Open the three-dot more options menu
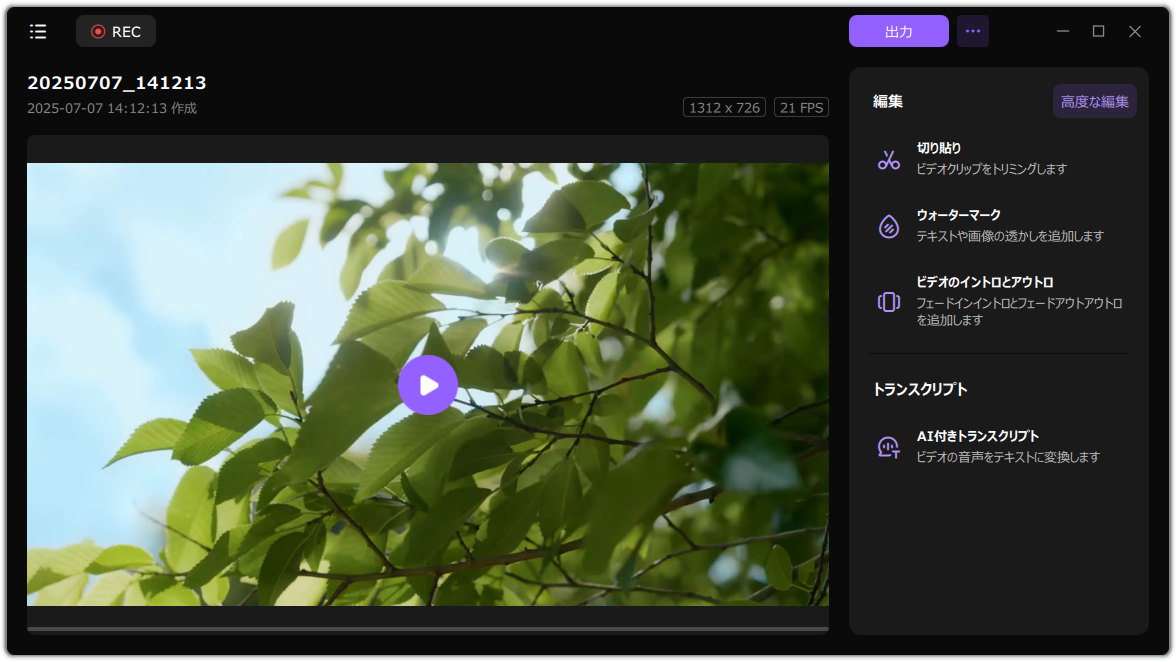 tap(972, 32)
